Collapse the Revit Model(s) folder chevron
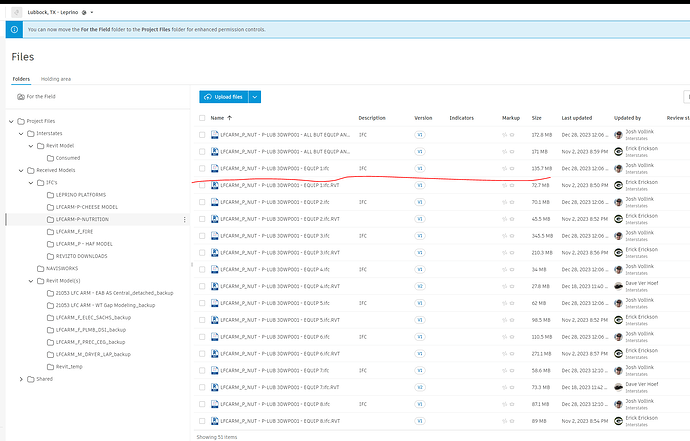The image size is (690, 441). coord(31,281)
